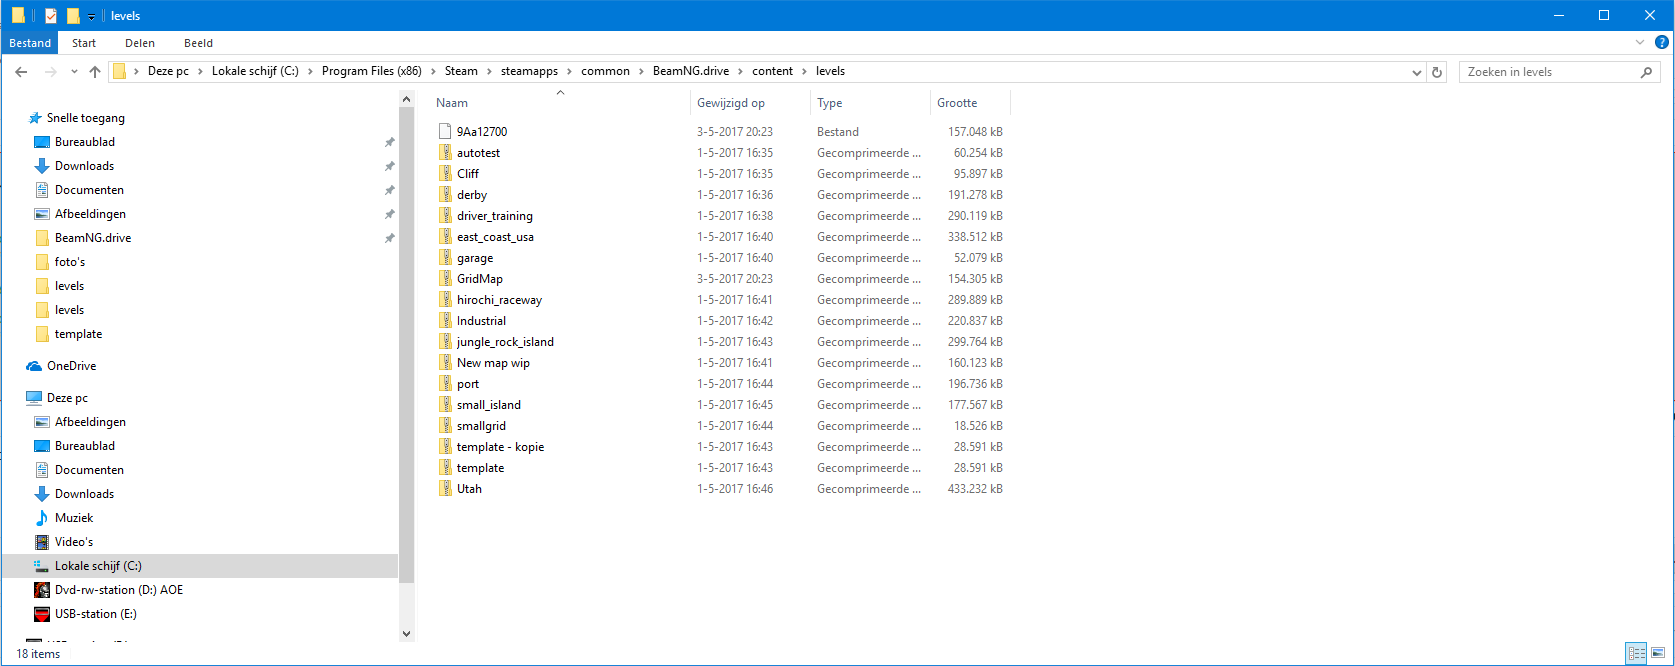Viewport: 1675px width, 666px height.
Task: Open template folder in quick access
Action: (x=78, y=334)
